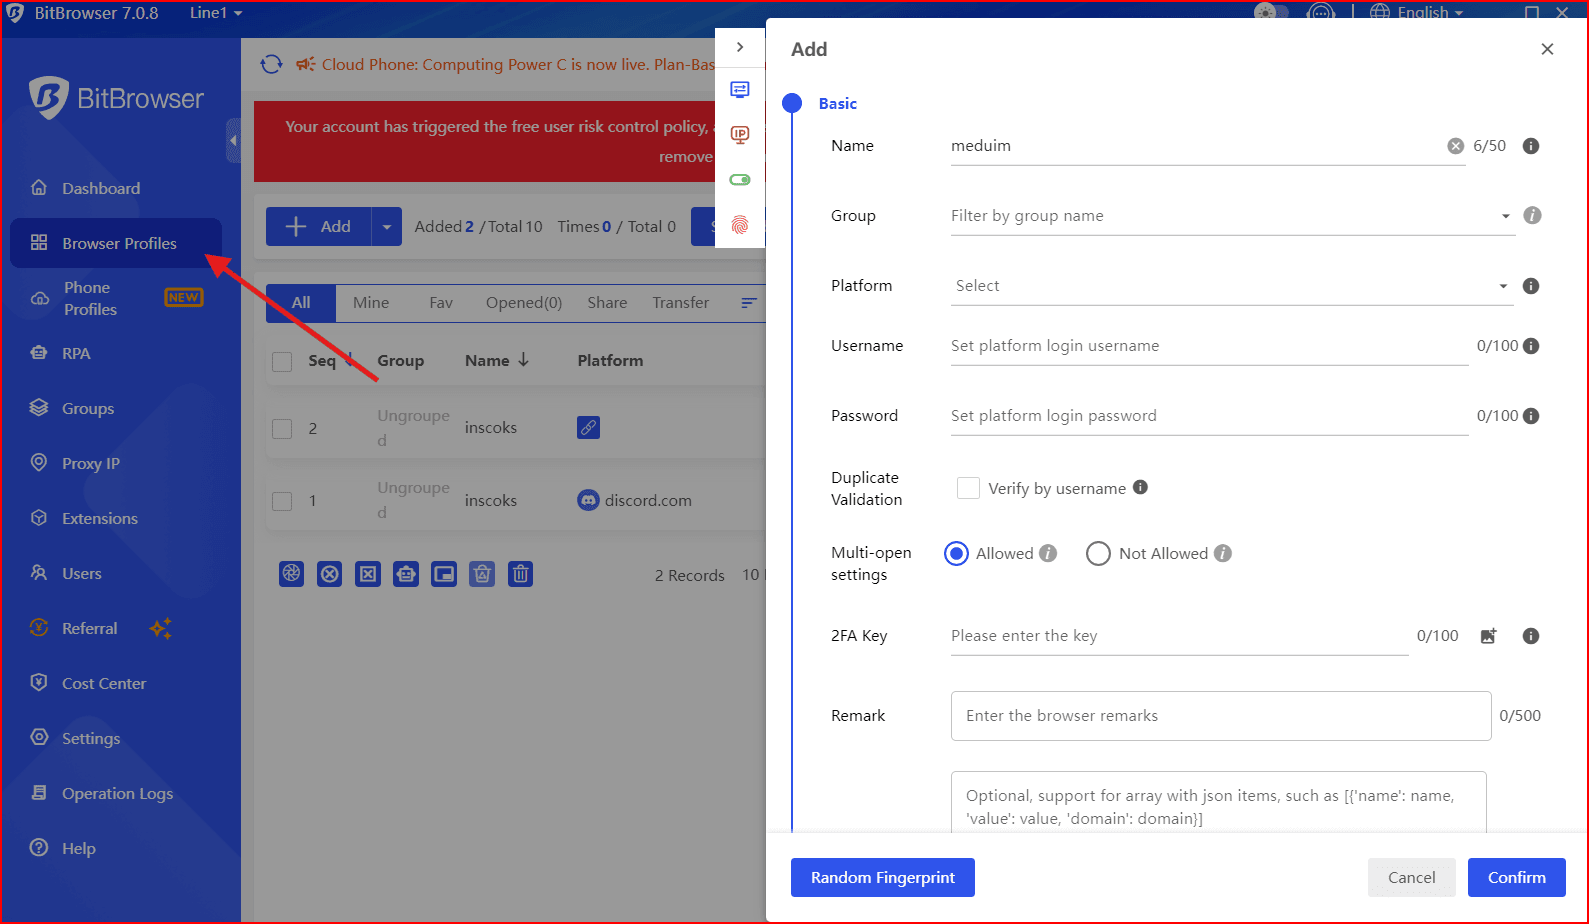This screenshot has height=924, width=1589.
Task: Click the info icon next to Name field
Action: tap(1531, 146)
